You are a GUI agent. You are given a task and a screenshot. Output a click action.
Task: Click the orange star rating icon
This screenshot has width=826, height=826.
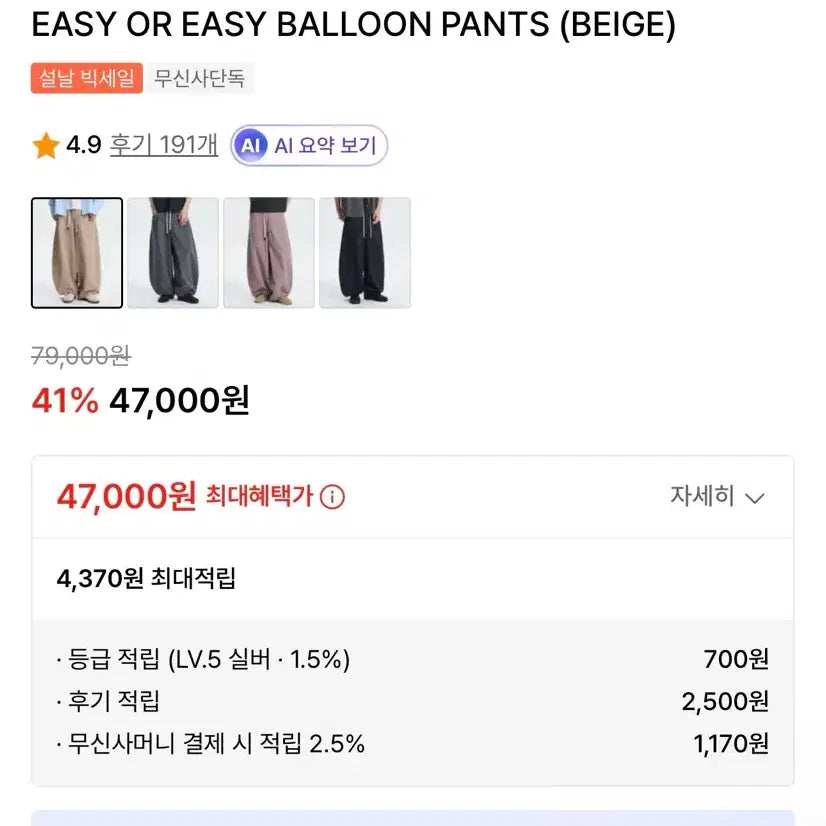(45, 146)
